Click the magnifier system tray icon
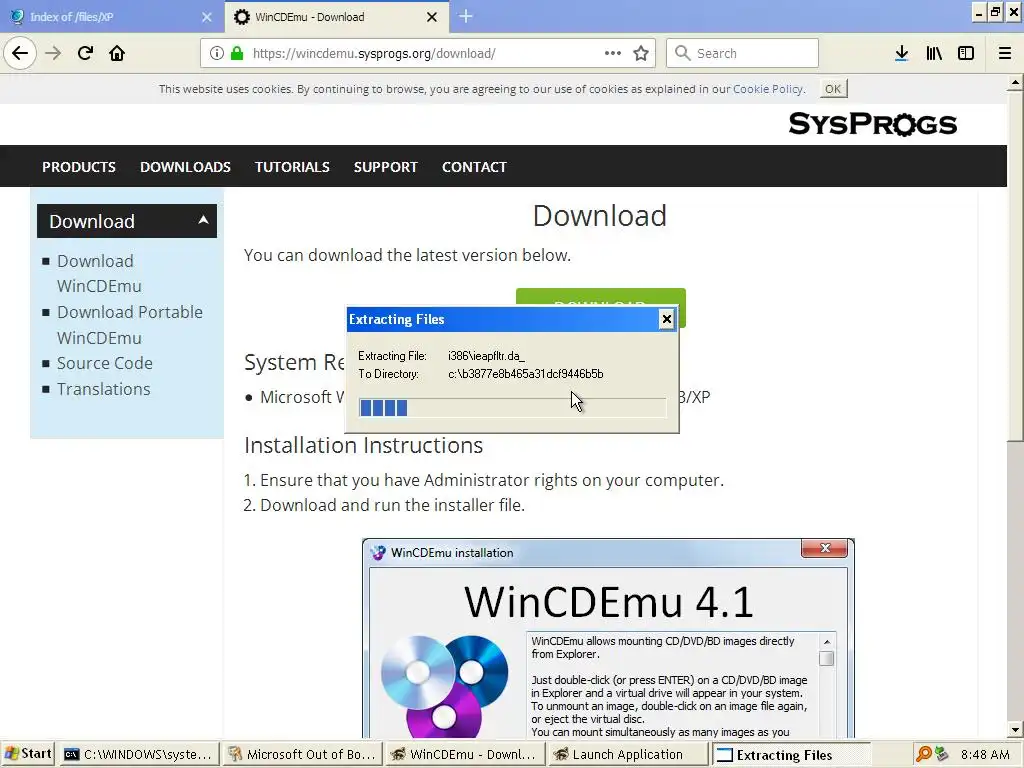The width and height of the screenshot is (1024, 768). coord(923,754)
